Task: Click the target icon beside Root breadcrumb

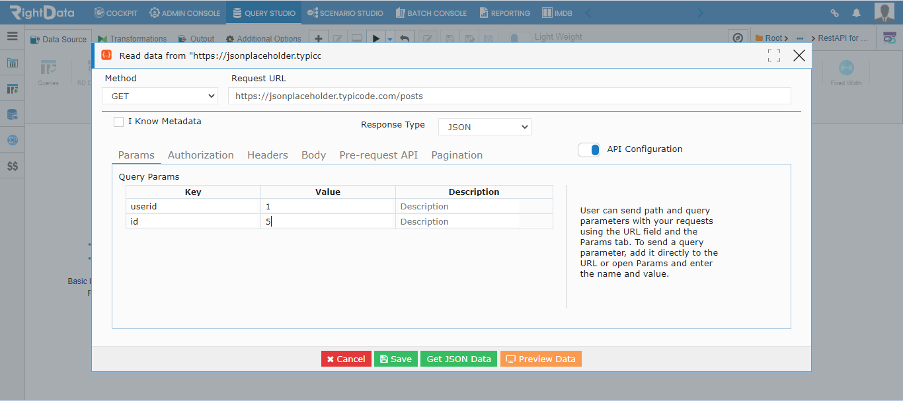Action: point(737,38)
